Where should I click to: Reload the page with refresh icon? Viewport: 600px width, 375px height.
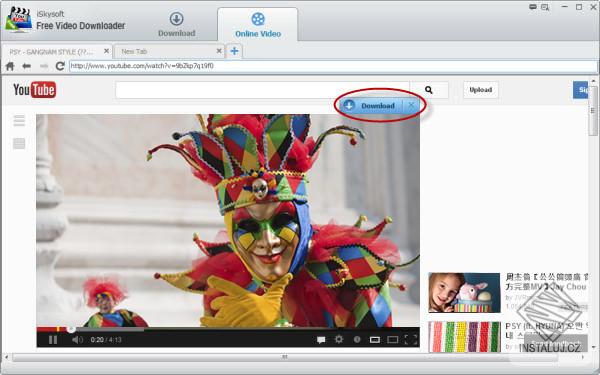pos(60,66)
